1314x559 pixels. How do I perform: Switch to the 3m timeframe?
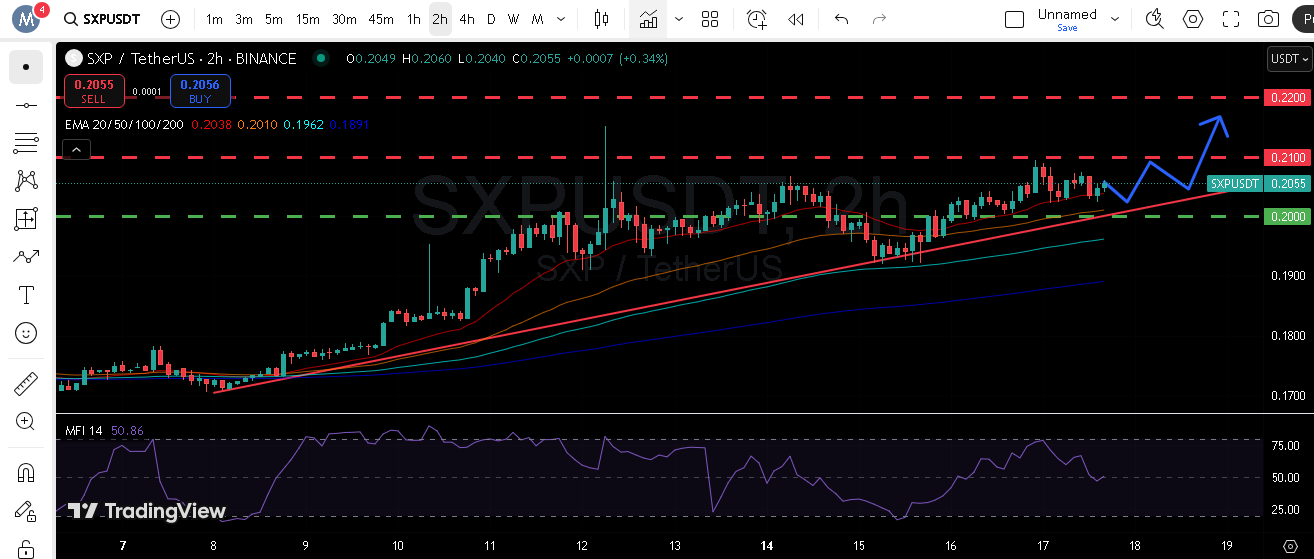point(244,19)
